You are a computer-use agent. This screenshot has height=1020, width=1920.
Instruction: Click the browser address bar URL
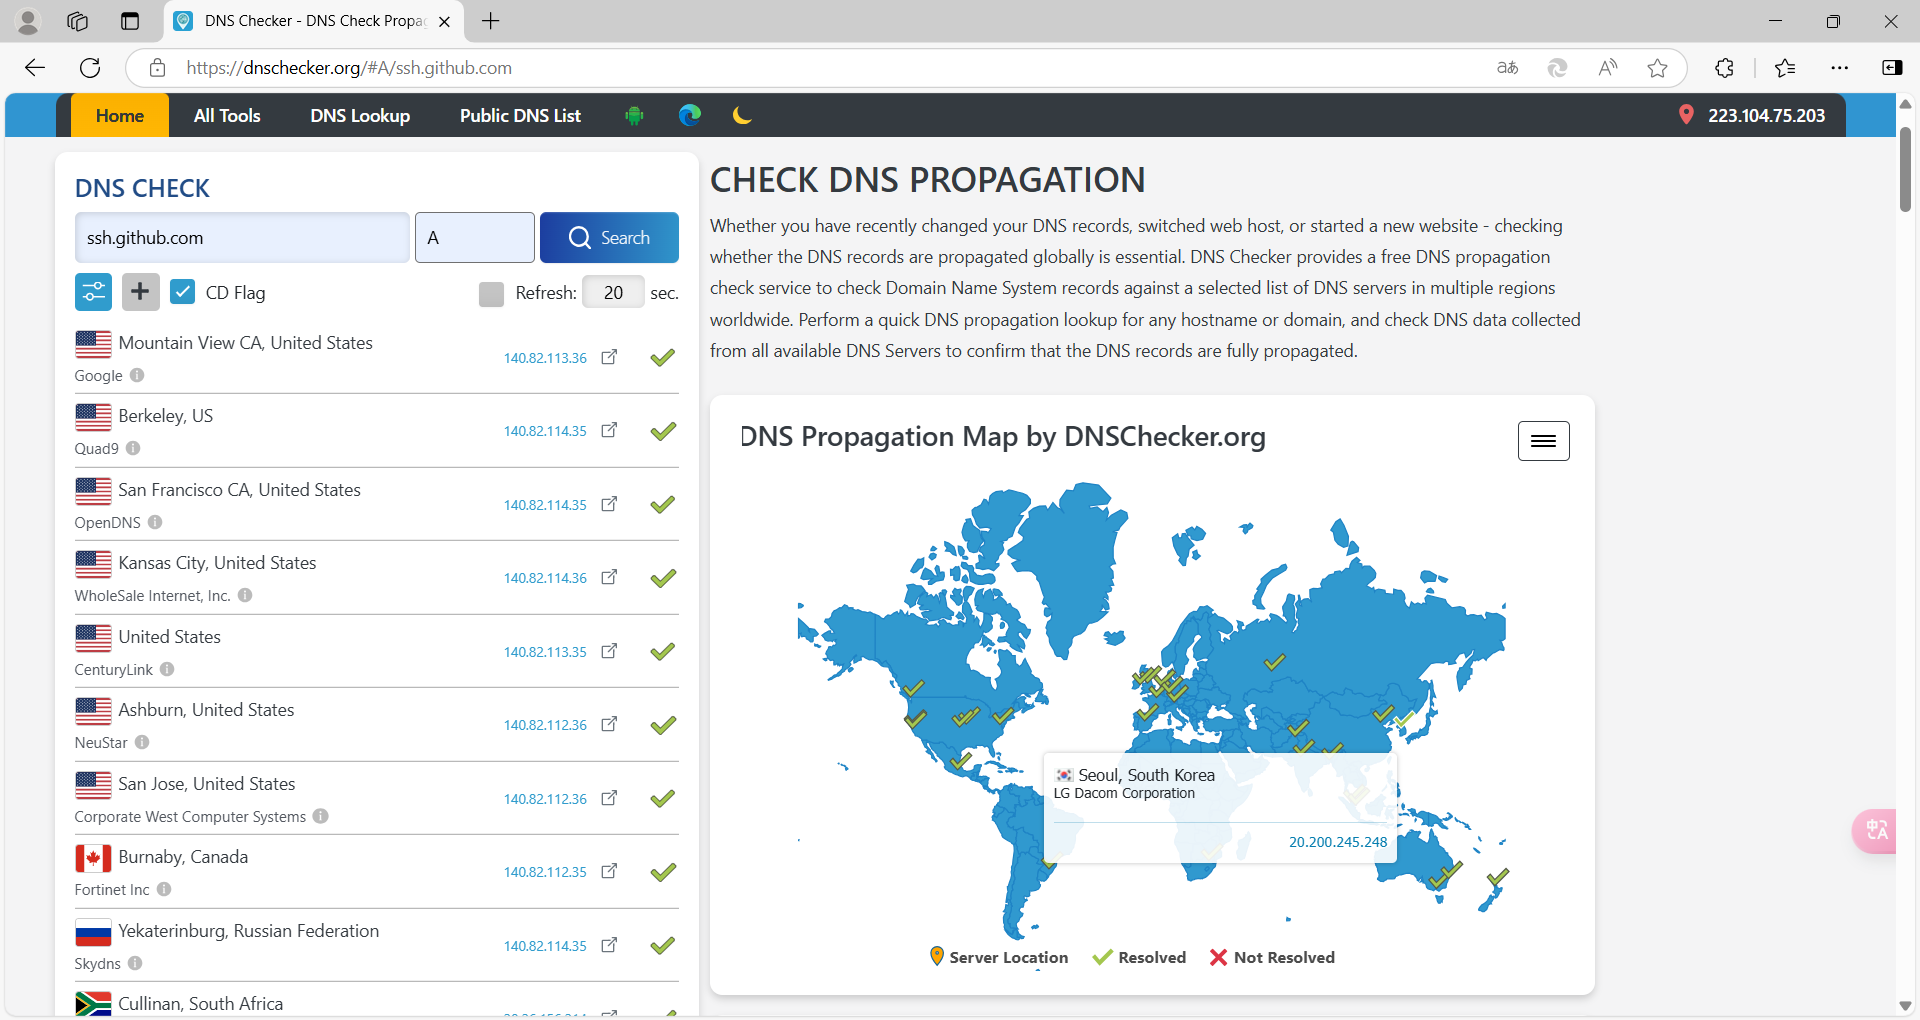pyautogui.click(x=349, y=68)
